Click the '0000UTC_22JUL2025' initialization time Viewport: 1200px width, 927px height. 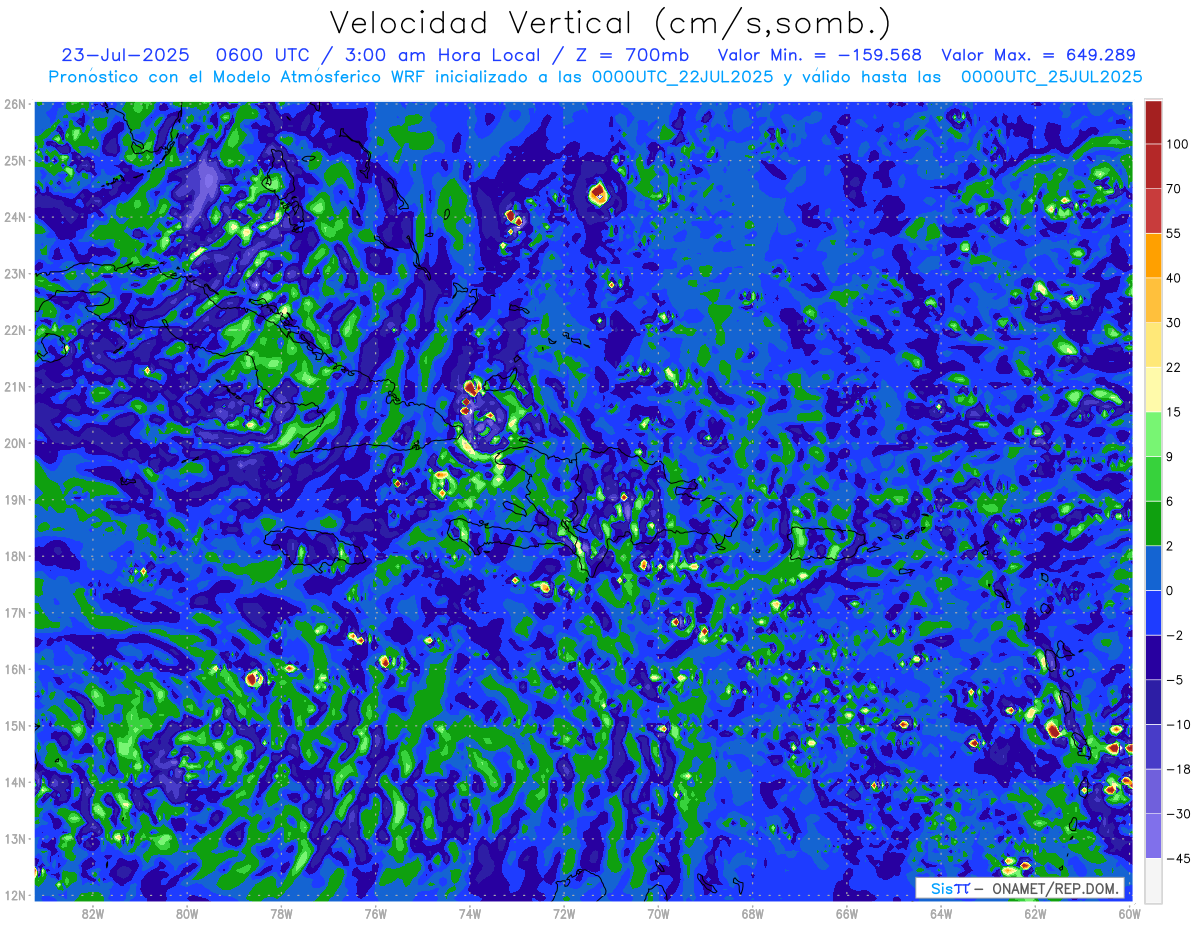(x=682, y=77)
